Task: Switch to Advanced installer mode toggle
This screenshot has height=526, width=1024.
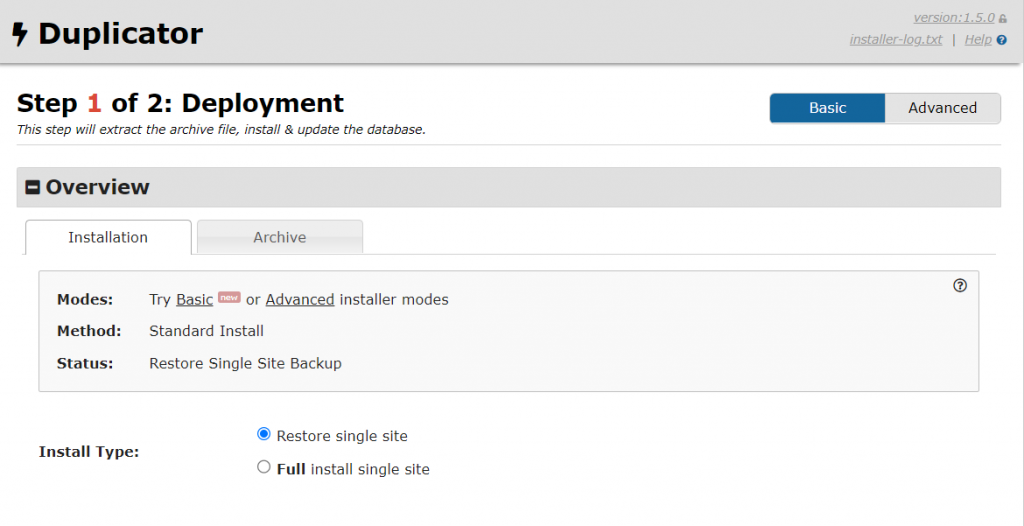Action: click(942, 108)
